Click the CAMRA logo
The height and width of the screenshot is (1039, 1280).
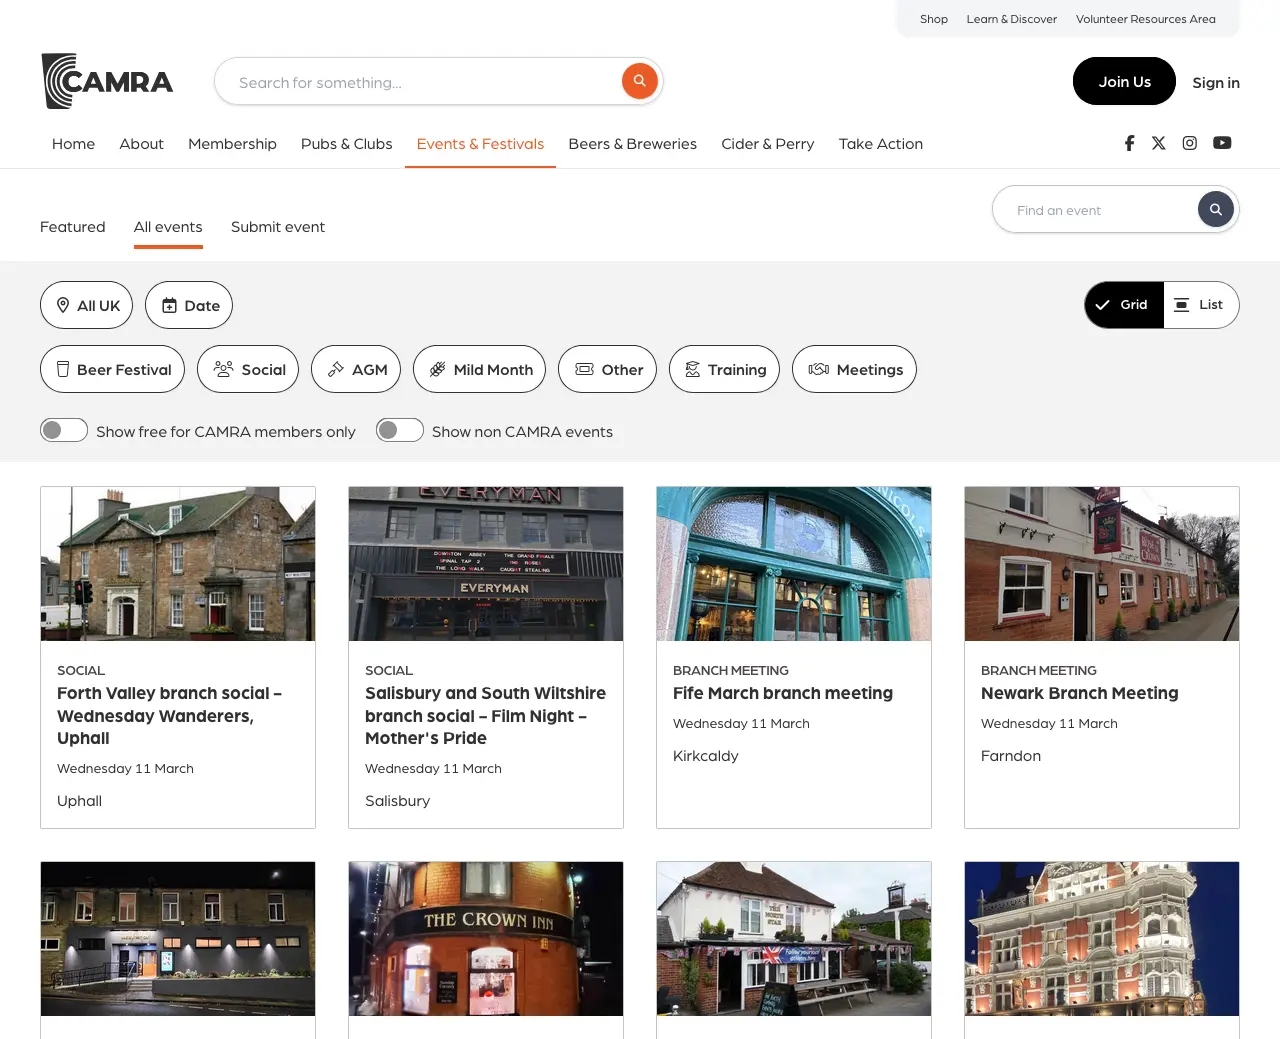107,81
